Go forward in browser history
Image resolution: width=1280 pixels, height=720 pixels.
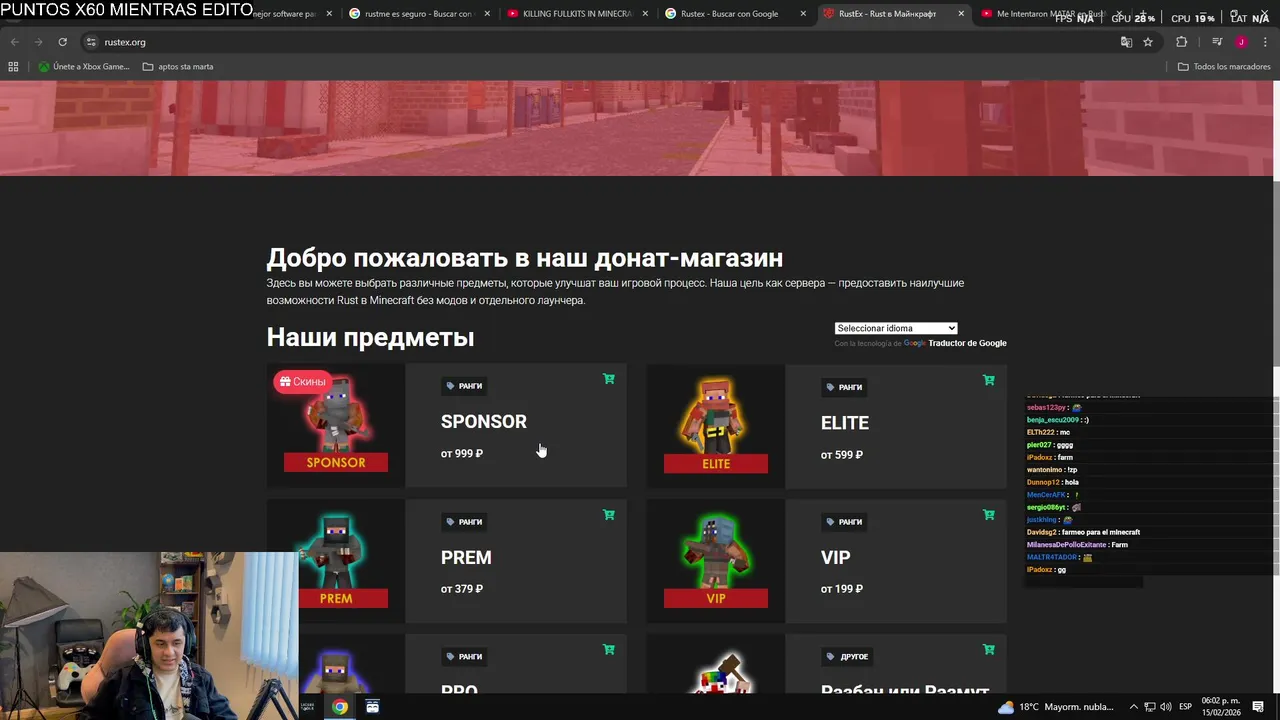[x=38, y=42]
